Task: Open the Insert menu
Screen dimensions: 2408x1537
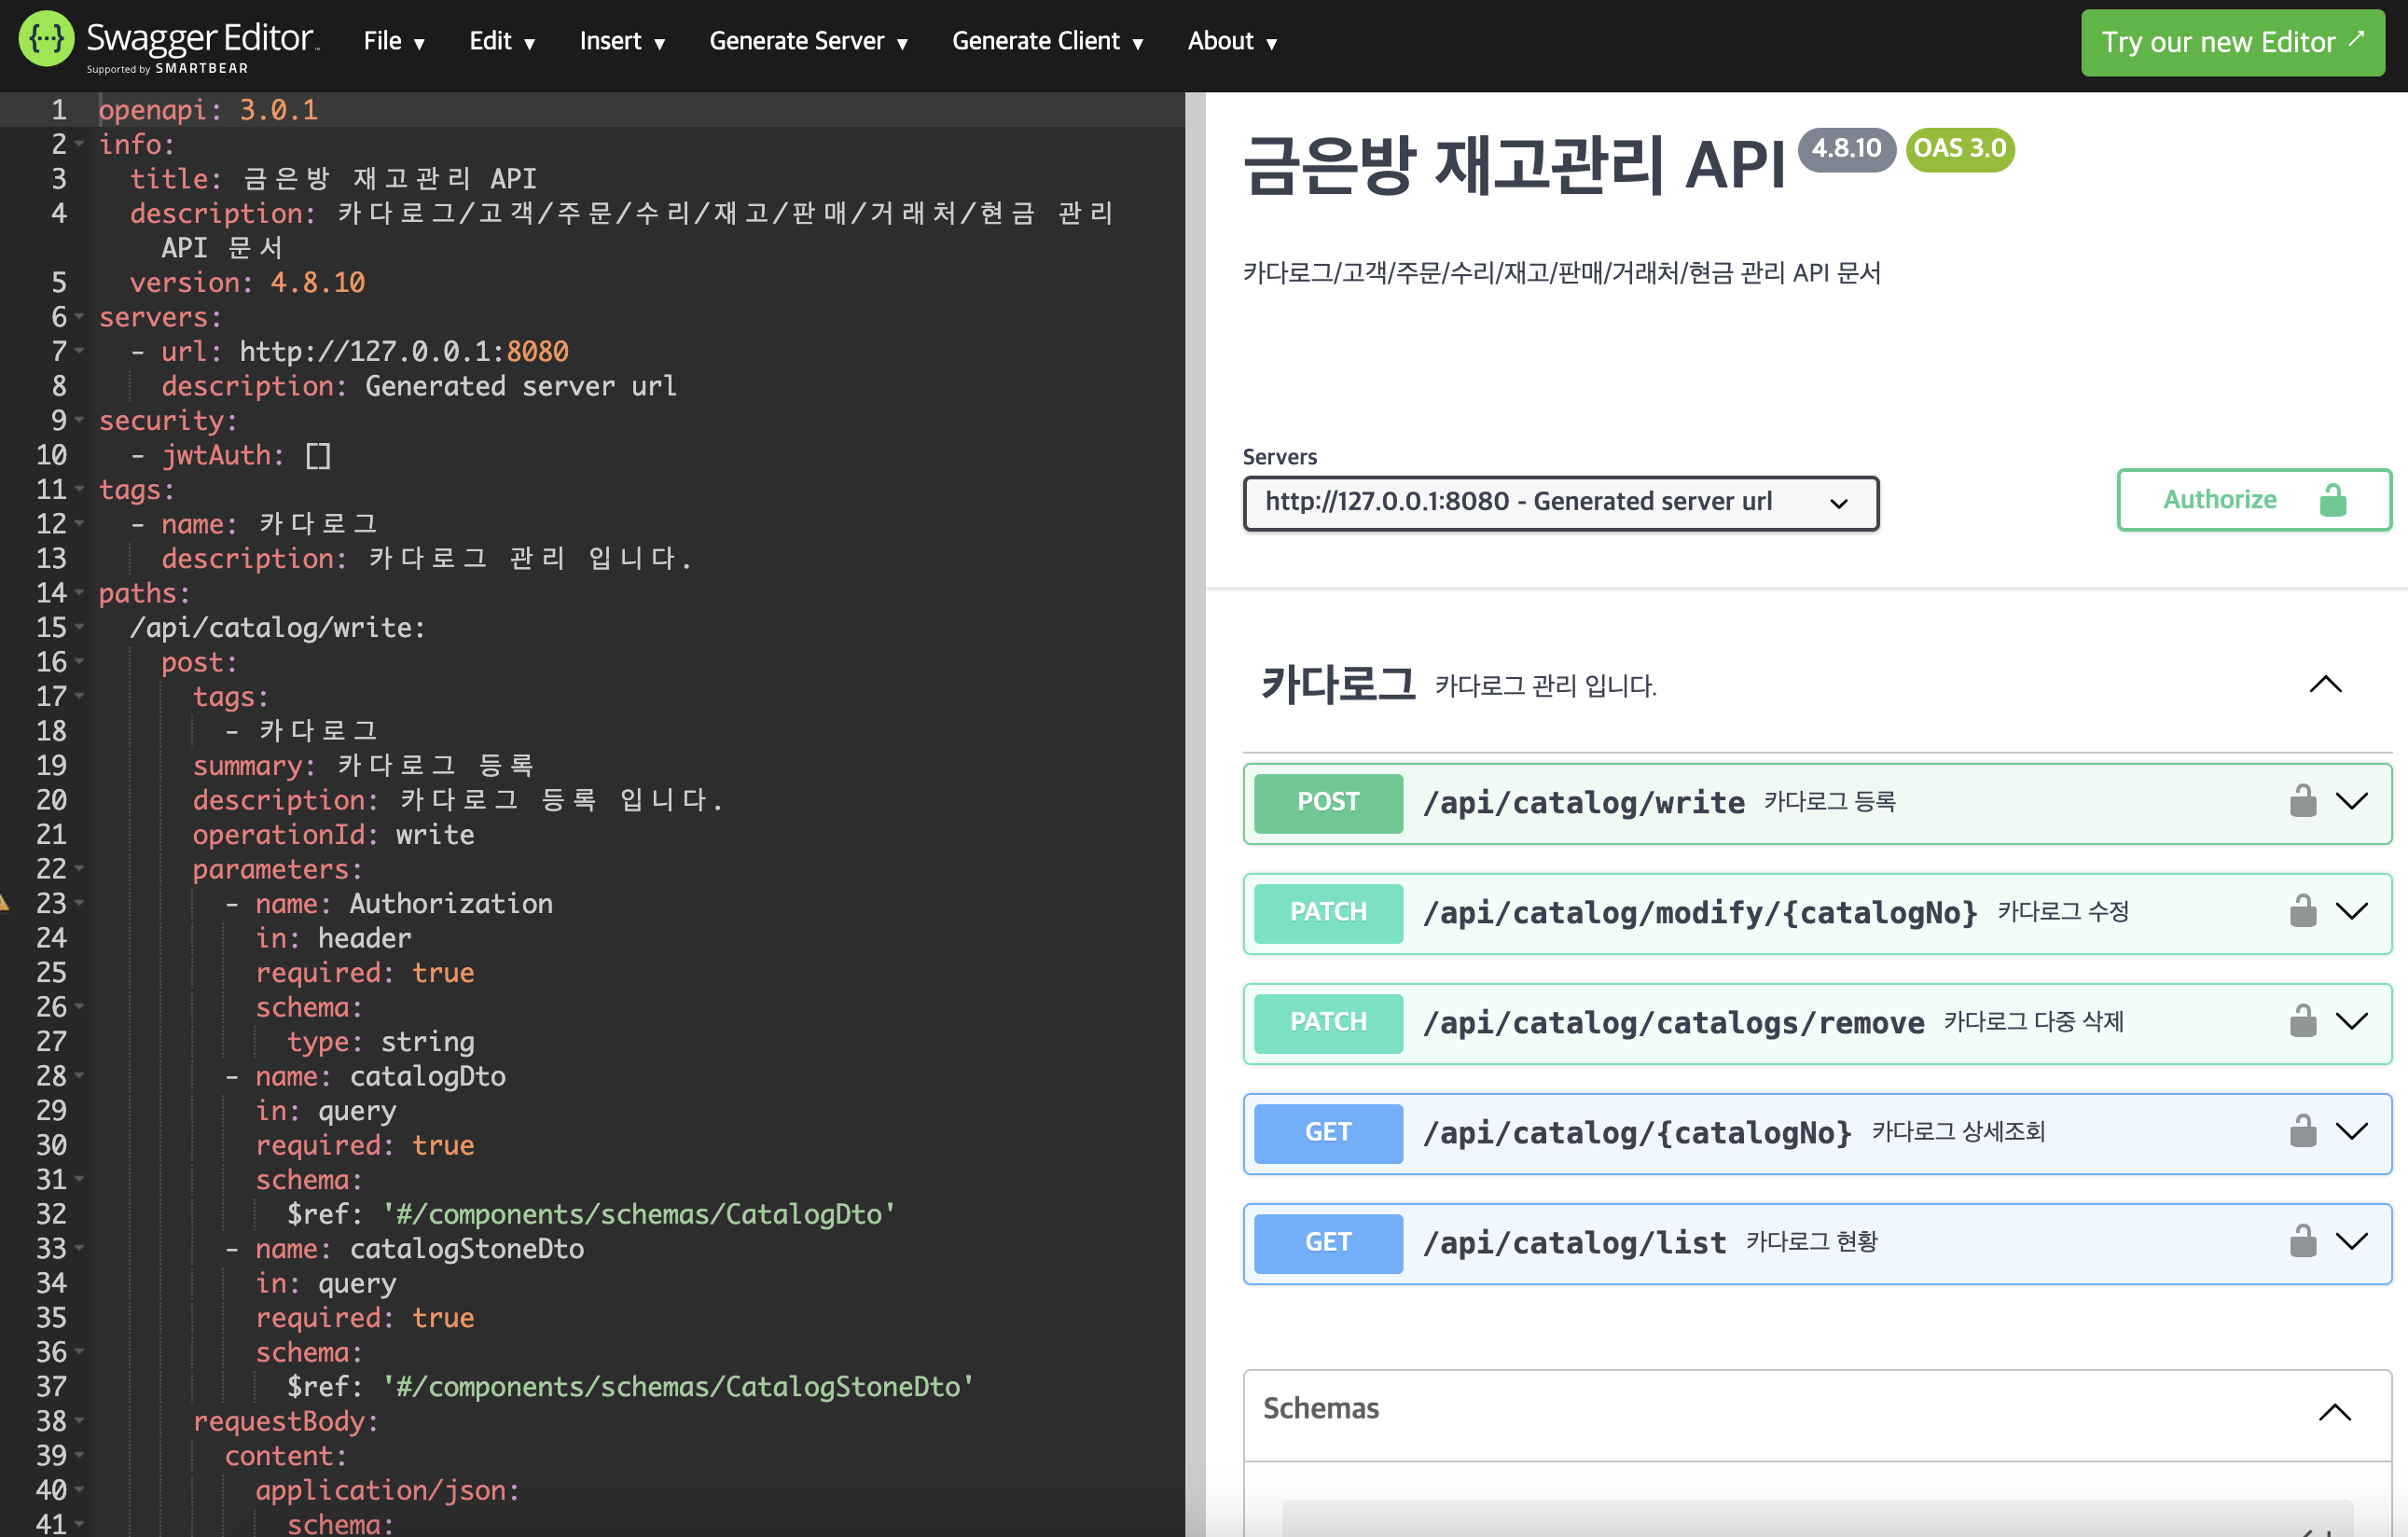Action: [622, 41]
